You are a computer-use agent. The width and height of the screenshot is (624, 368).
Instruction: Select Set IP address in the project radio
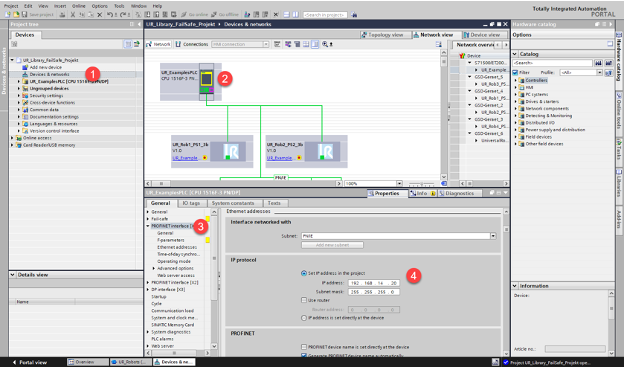click(x=304, y=273)
